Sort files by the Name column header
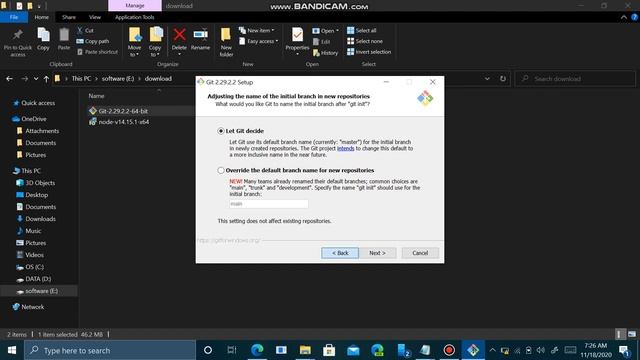Screen dimensions: 640x360 point(96,96)
